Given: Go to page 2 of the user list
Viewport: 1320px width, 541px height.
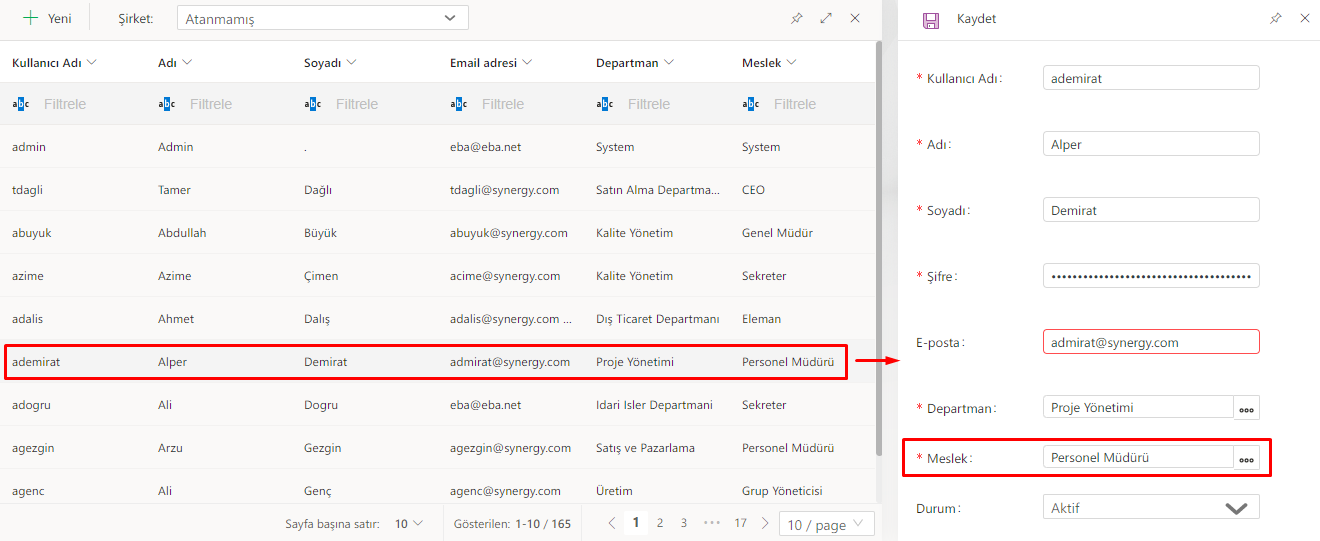Looking at the screenshot, I should [x=660, y=523].
